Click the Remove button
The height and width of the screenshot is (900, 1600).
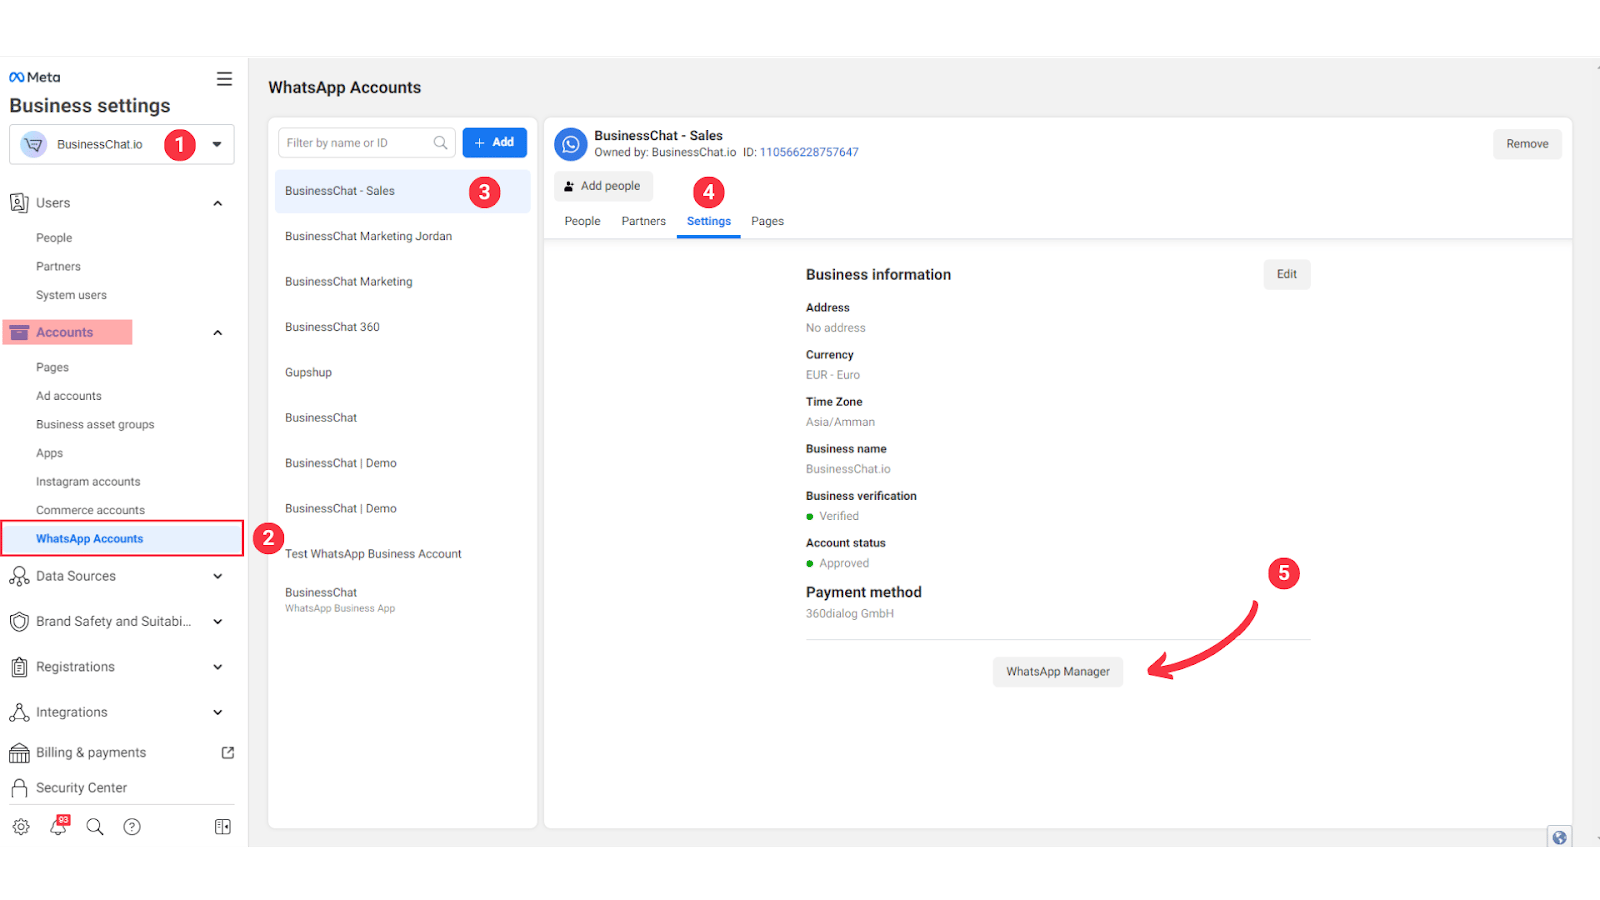(1527, 144)
